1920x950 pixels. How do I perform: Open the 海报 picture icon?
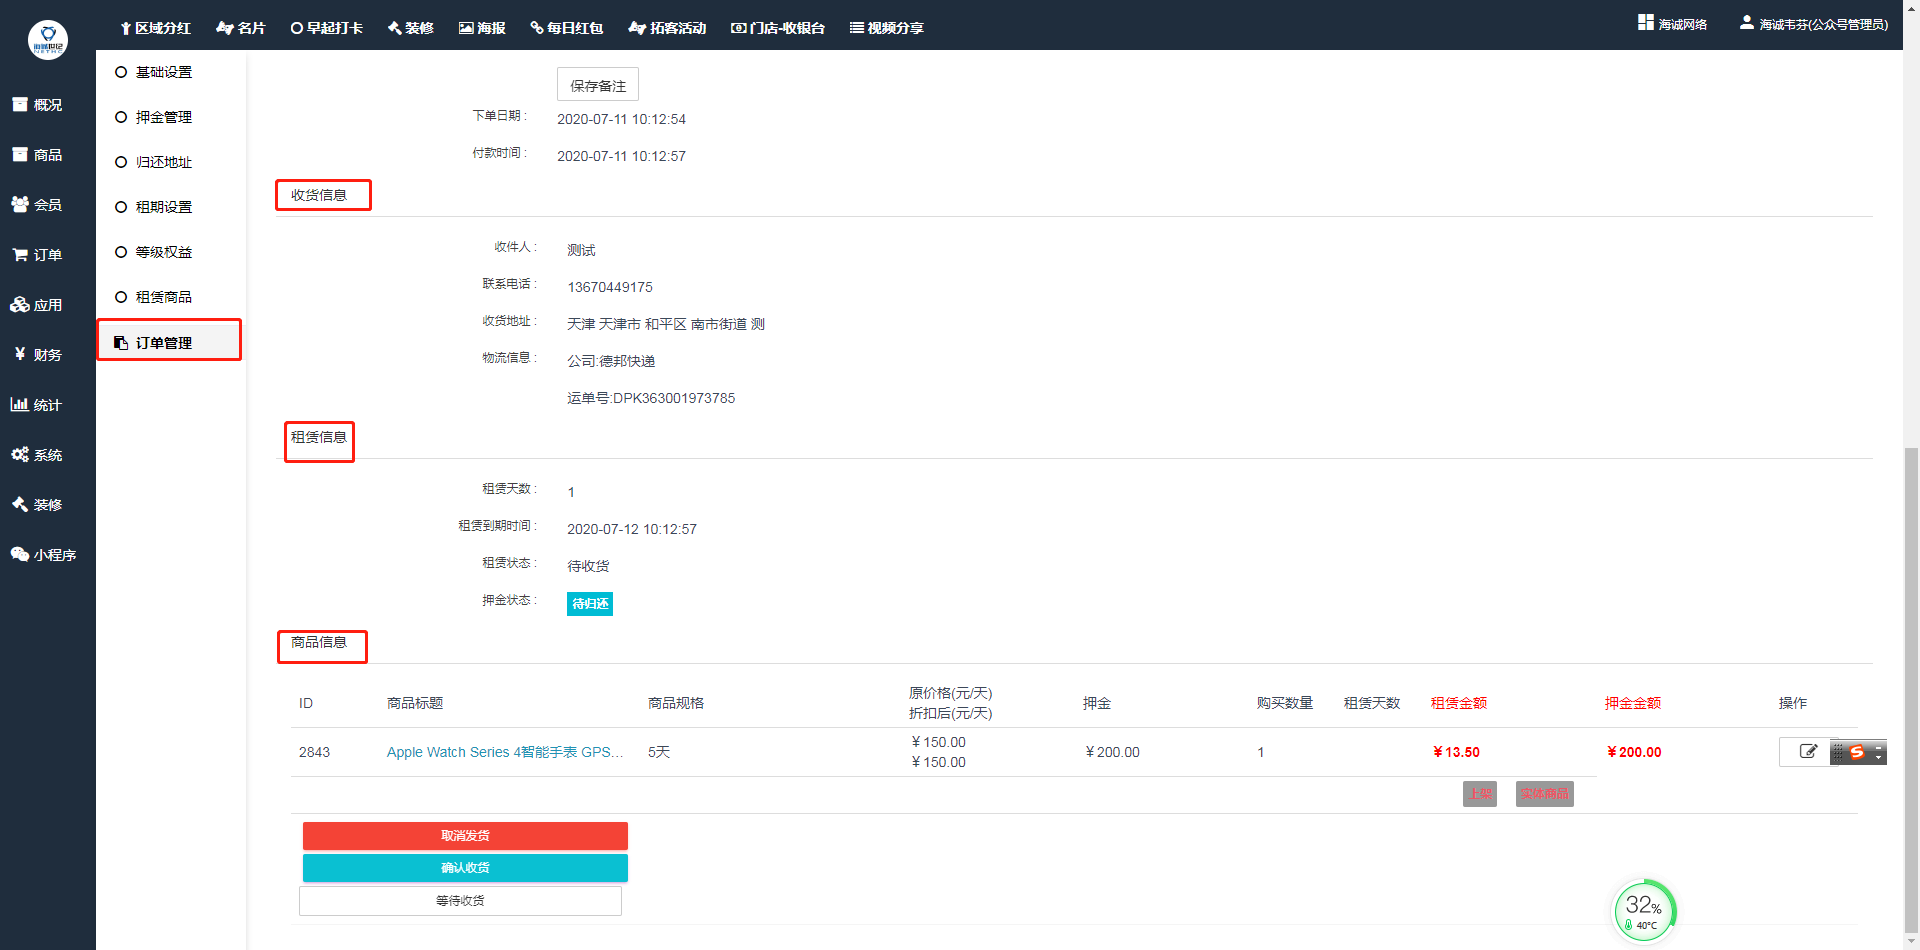click(x=466, y=28)
